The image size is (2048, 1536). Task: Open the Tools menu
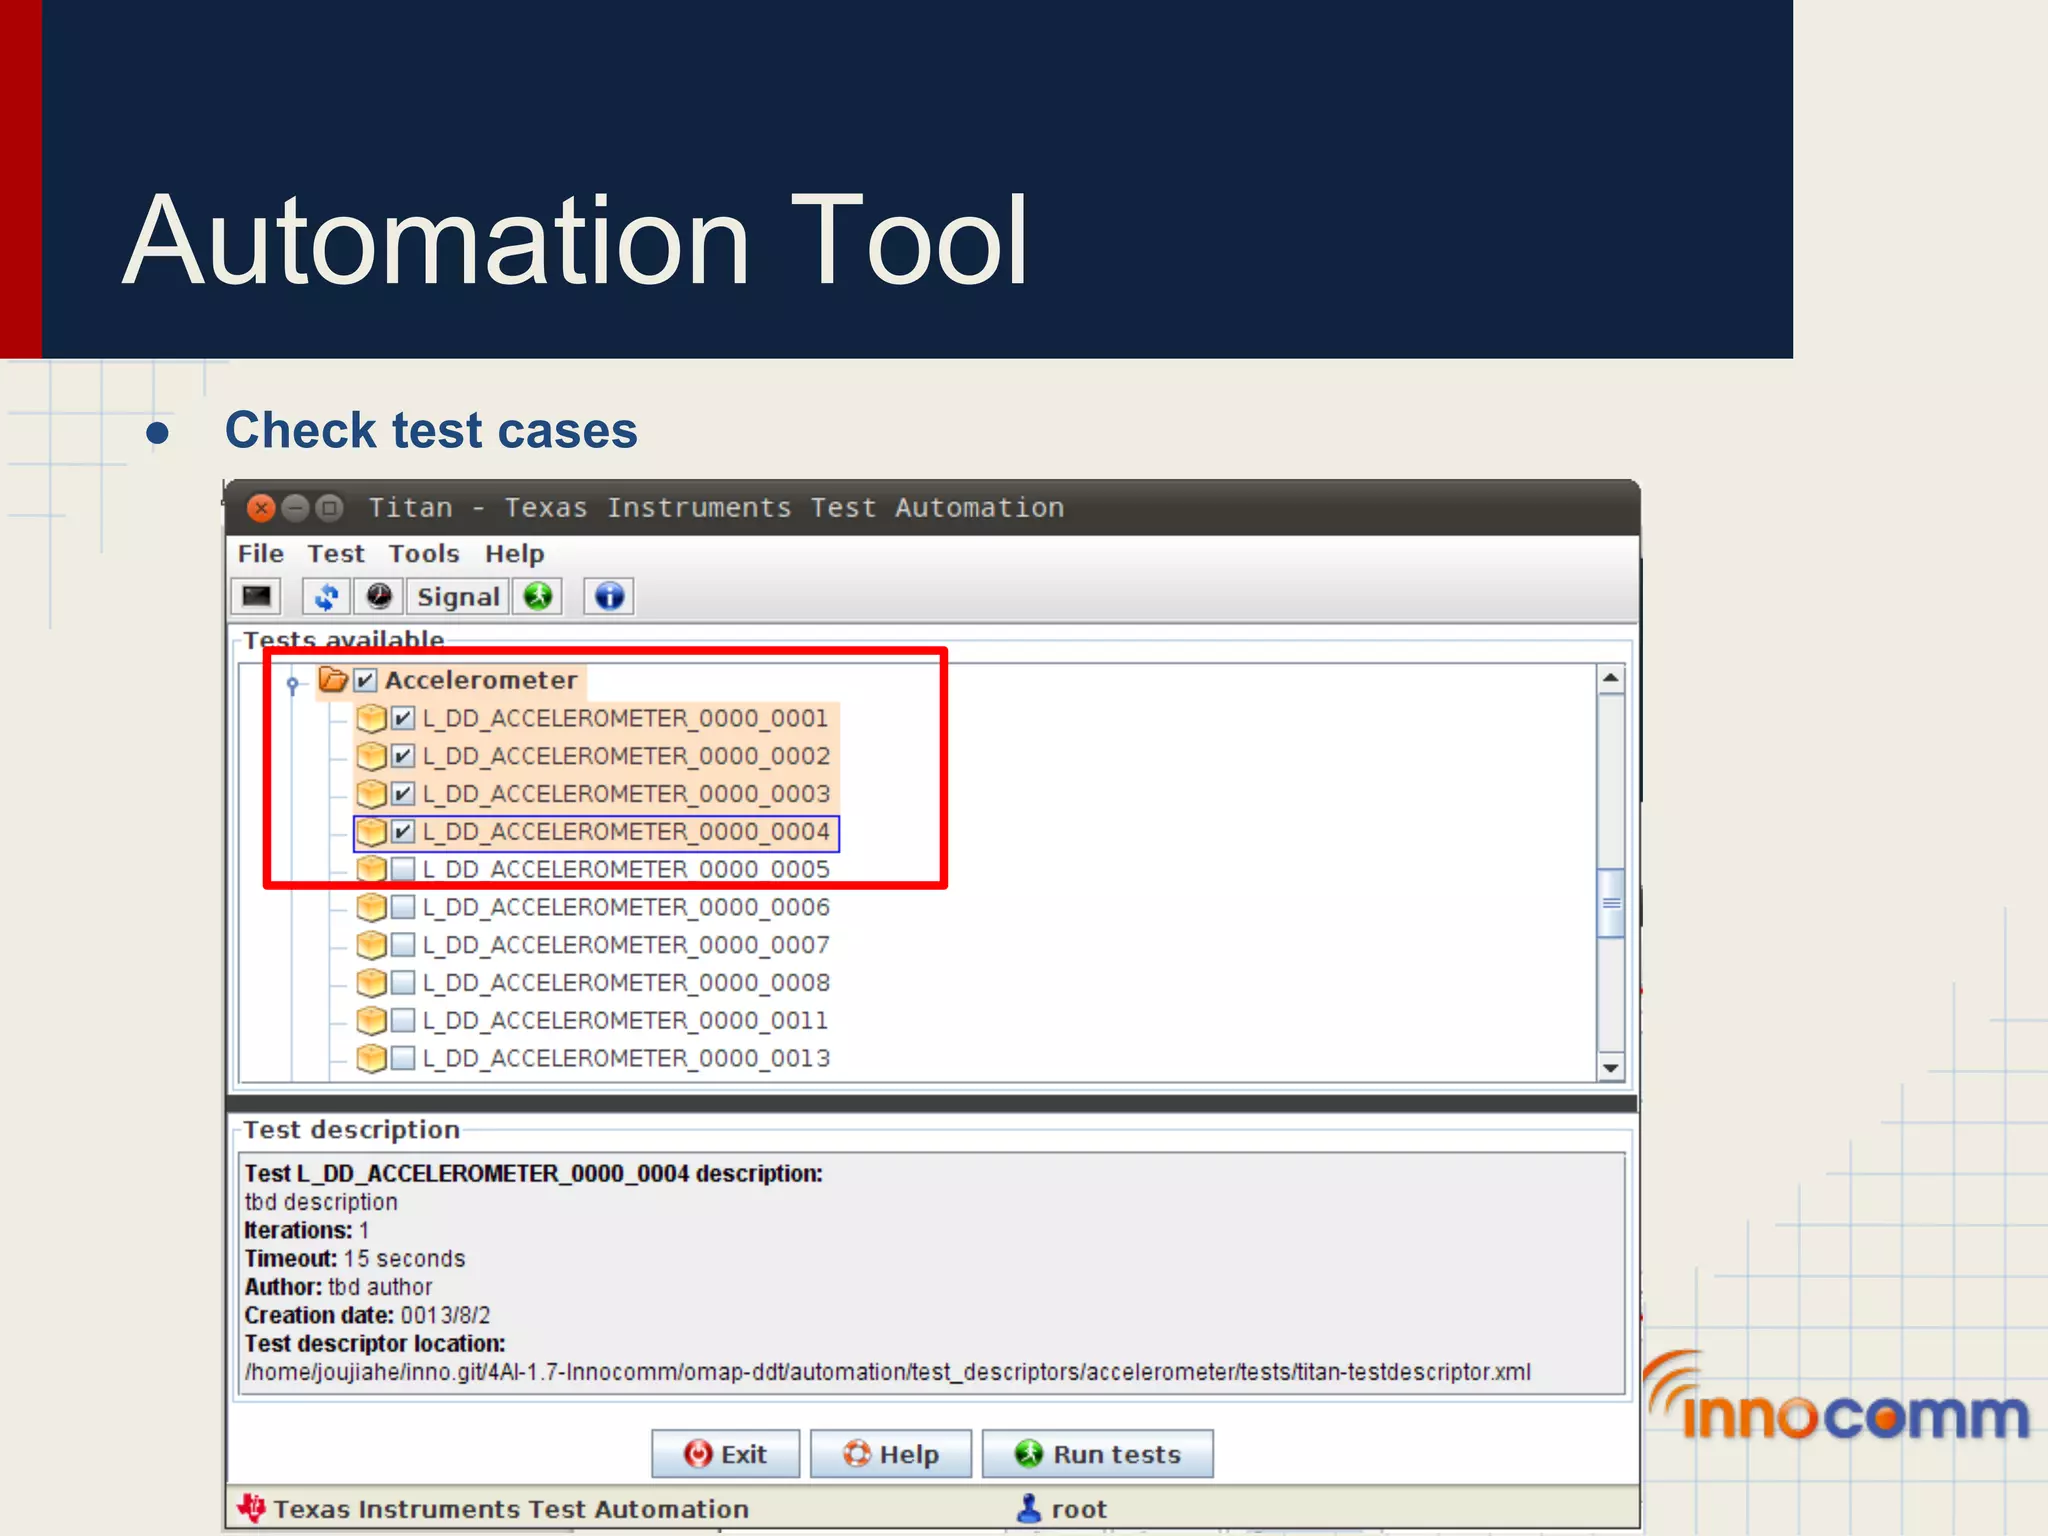[x=424, y=553]
